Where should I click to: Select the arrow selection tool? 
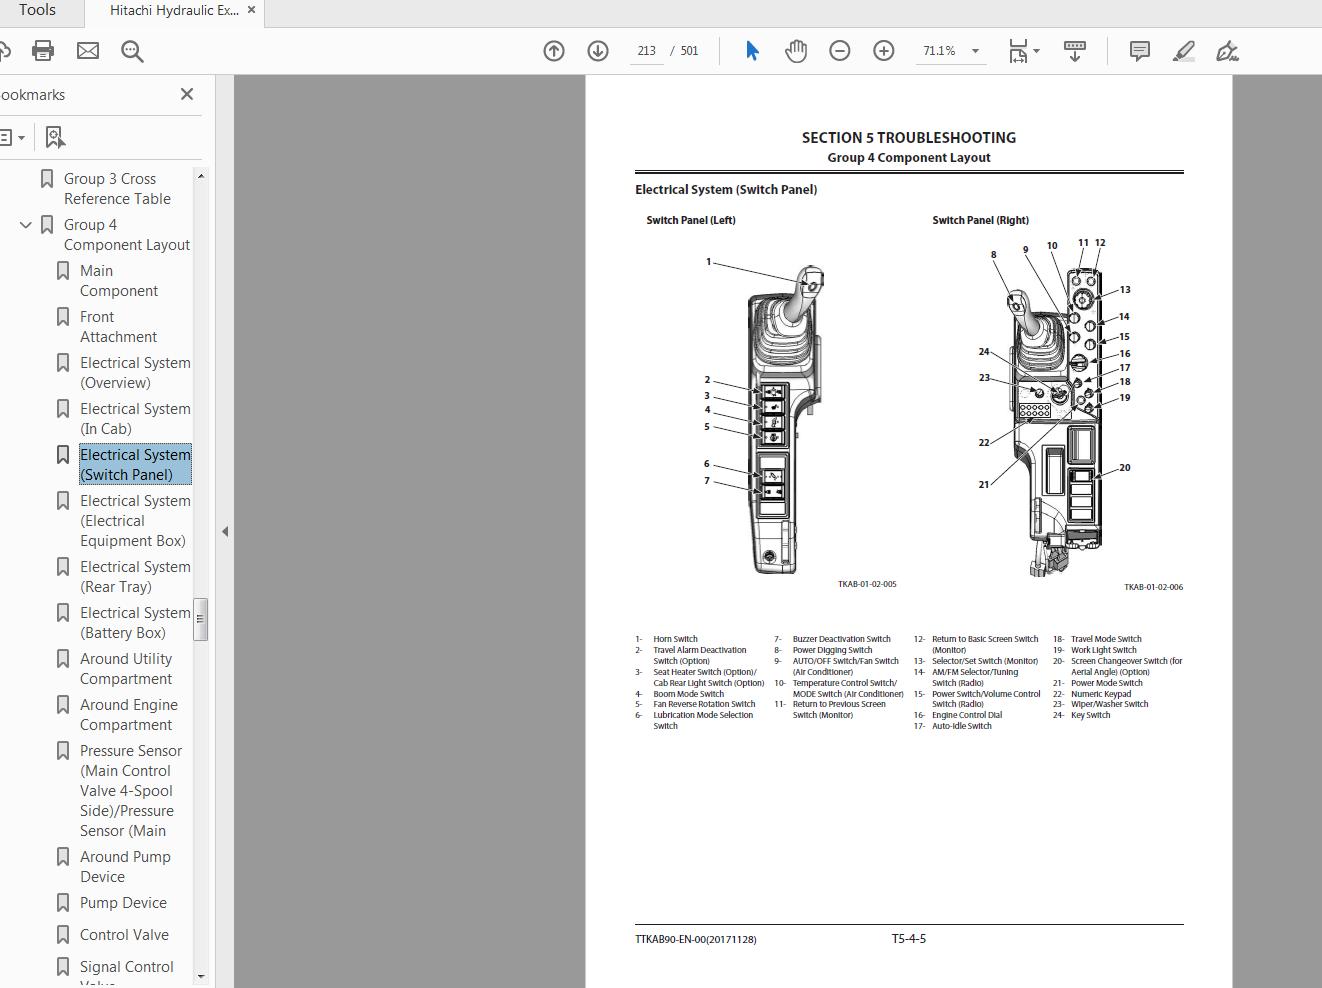(x=752, y=50)
